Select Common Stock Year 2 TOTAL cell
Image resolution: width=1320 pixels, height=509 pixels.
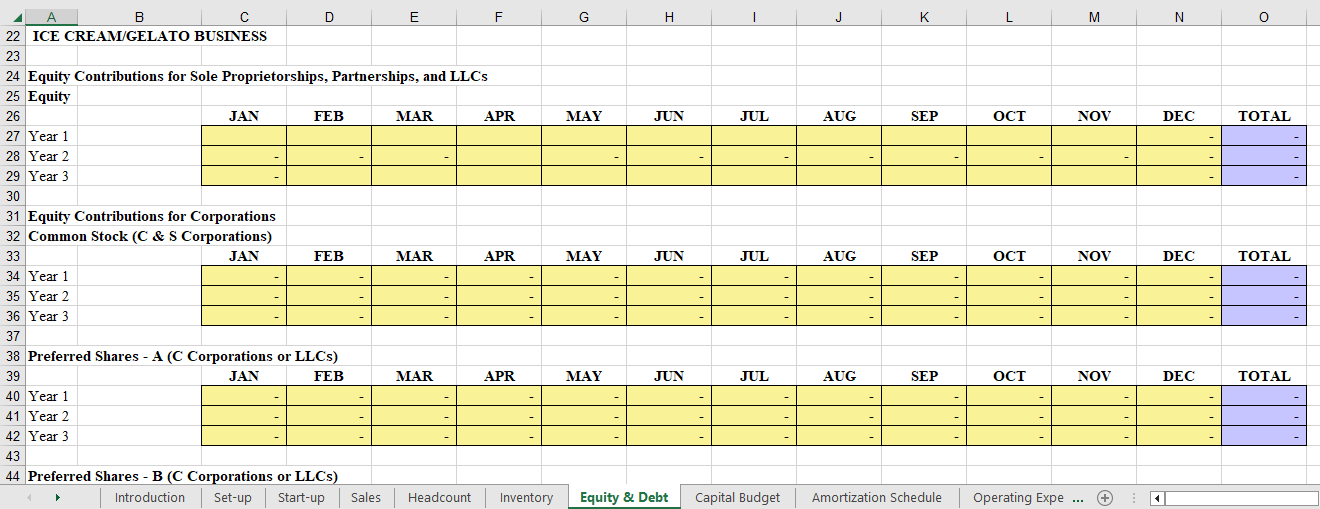1264,296
